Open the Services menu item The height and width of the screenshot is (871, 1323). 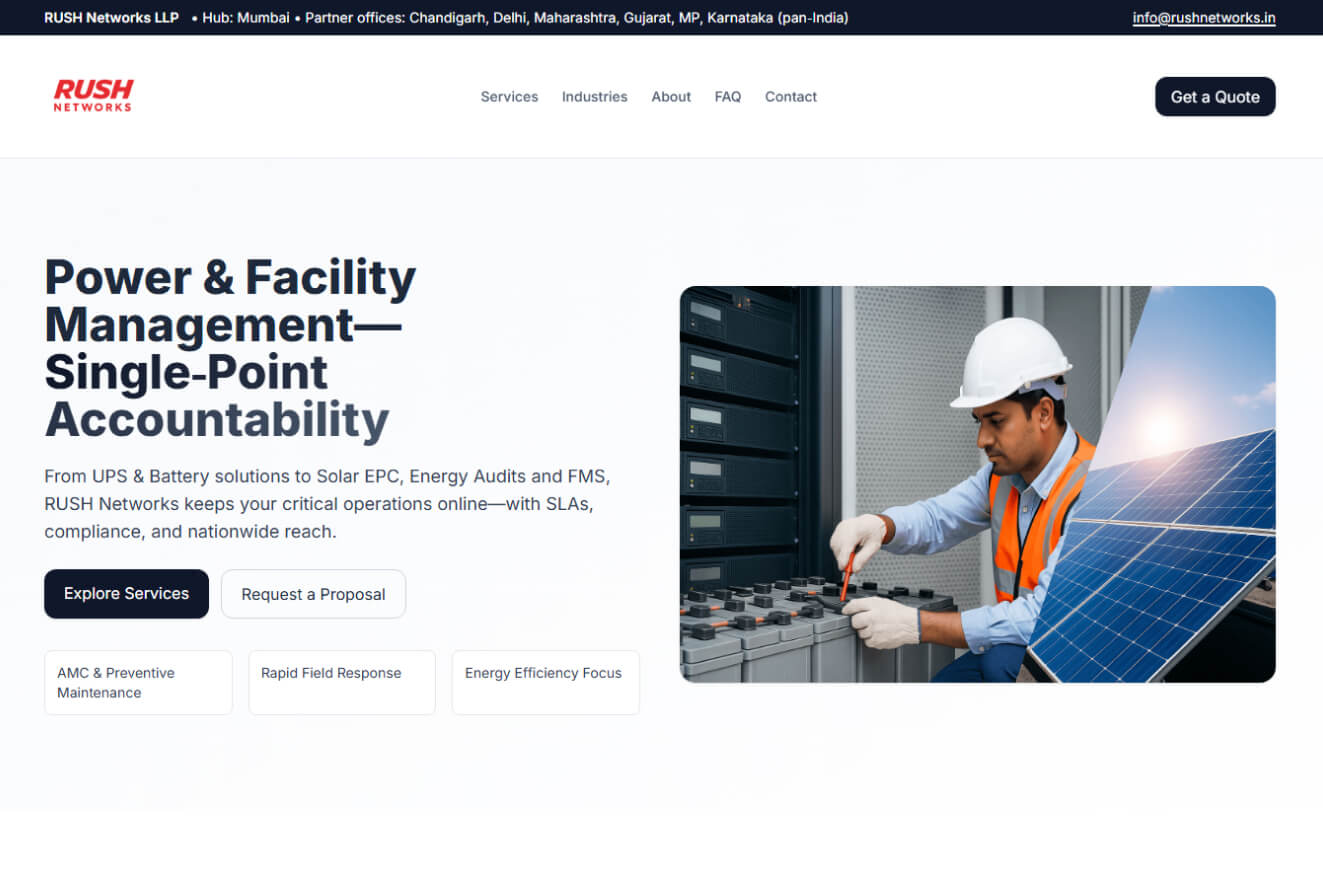tap(509, 97)
